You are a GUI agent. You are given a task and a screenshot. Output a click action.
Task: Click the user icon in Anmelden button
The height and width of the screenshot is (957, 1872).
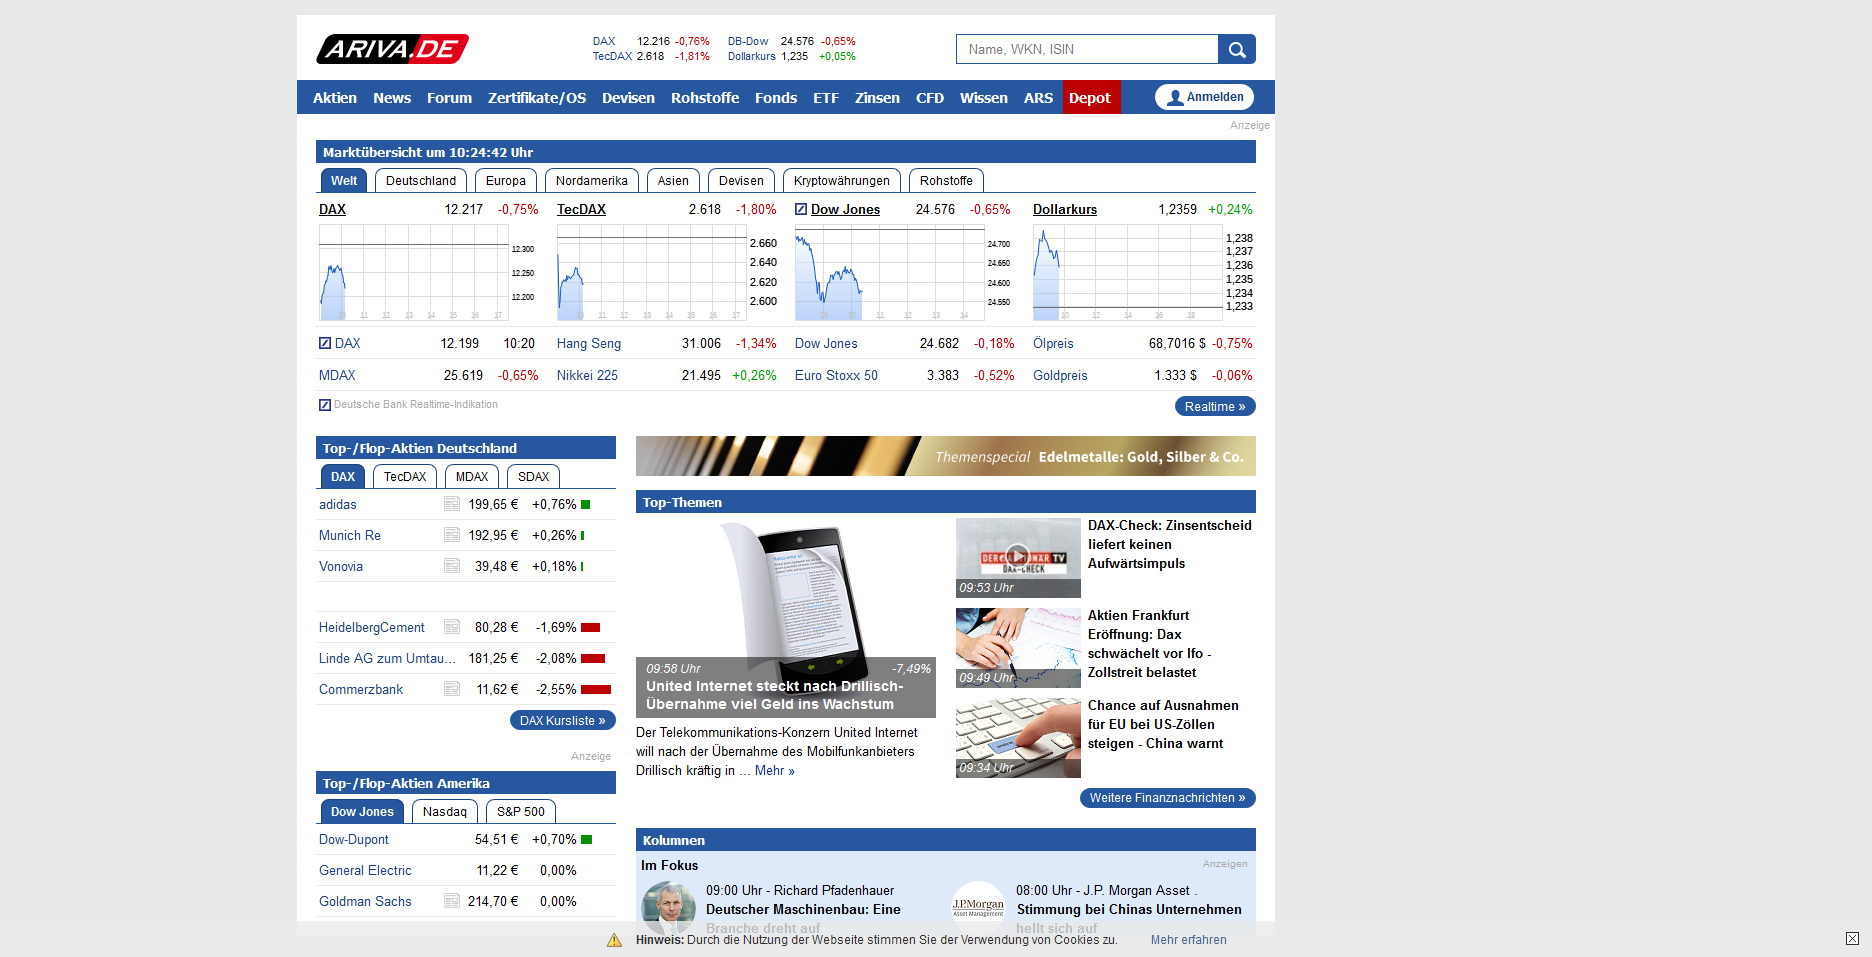pyautogui.click(x=1175, y=97)
